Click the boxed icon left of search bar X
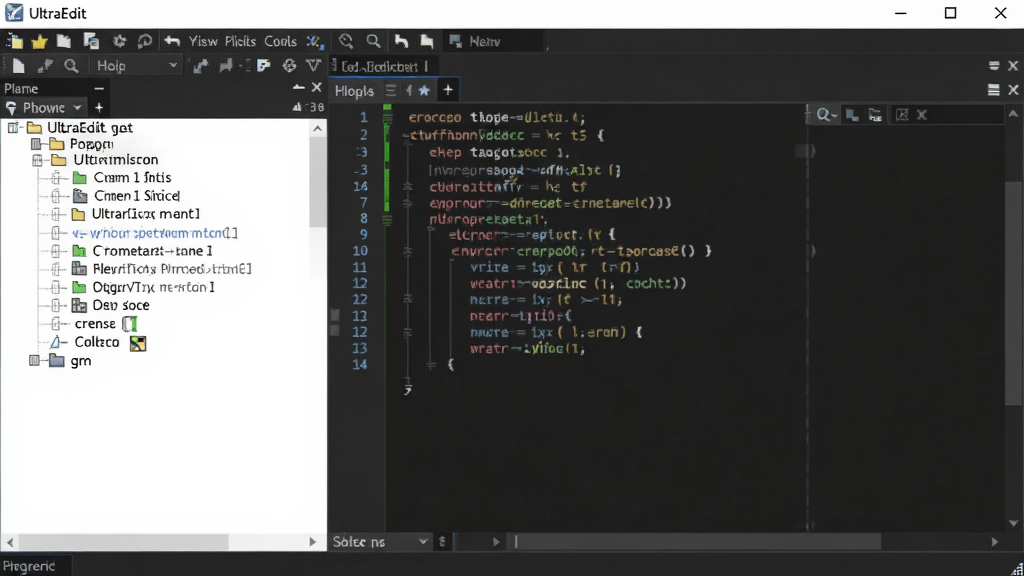 pyautogui.click(x=902, y=115)
